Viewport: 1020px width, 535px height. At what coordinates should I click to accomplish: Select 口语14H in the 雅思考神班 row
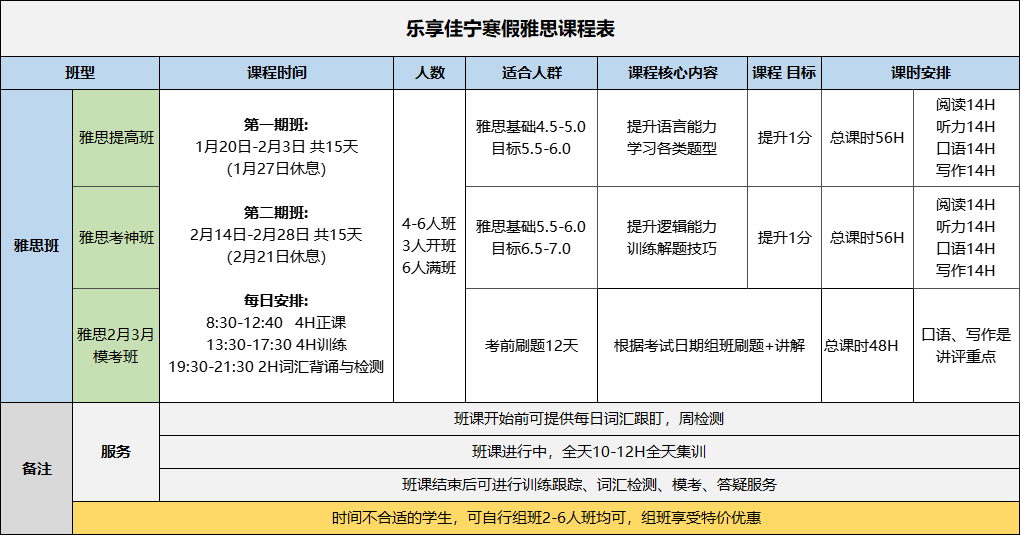click(965, 249)
